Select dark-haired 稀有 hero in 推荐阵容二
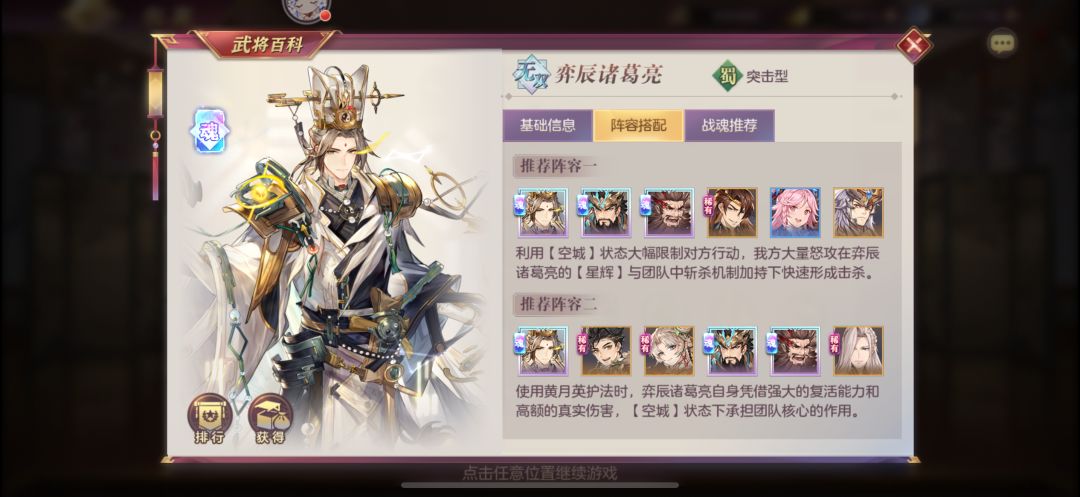 605,351
